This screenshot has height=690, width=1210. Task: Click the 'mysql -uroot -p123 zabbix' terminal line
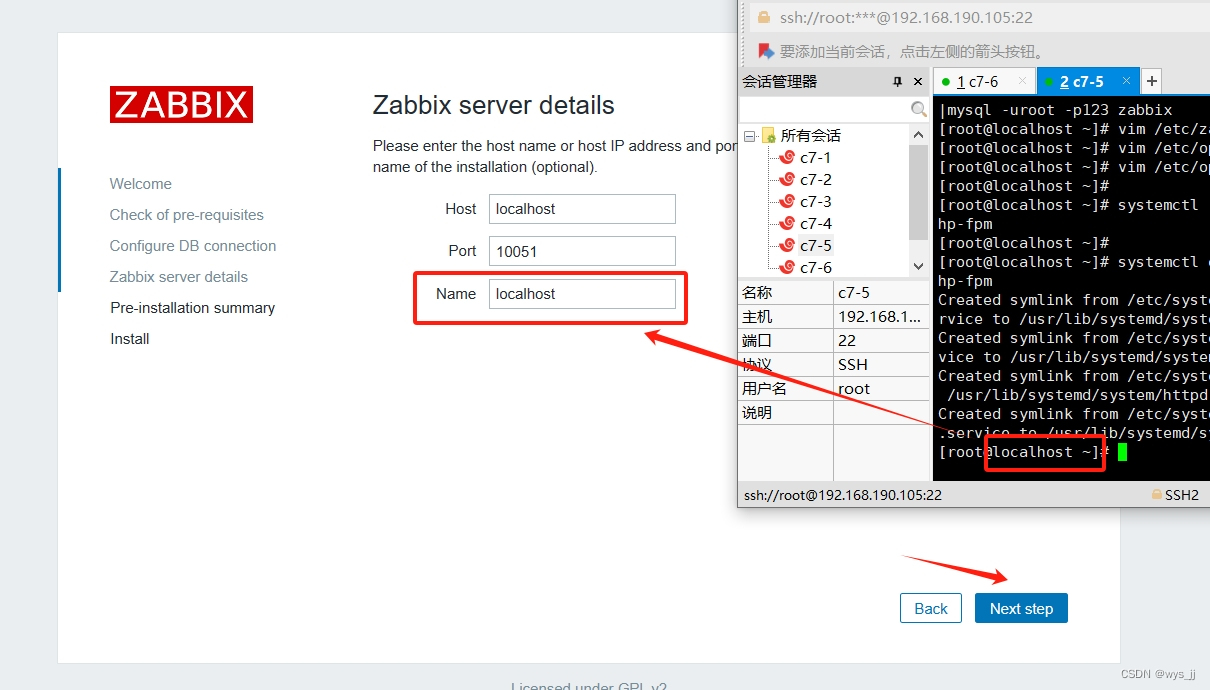point(1055,110)
